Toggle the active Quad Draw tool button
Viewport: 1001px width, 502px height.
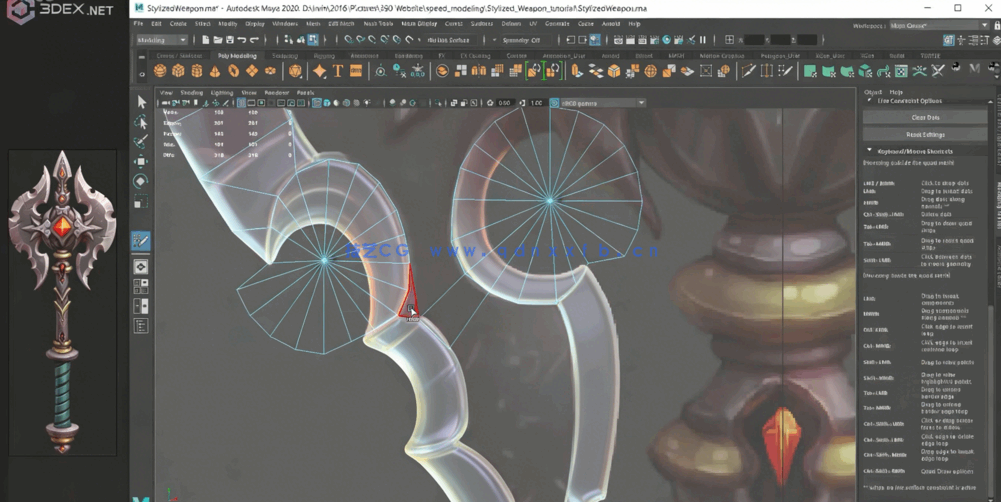tap(141, 241)
